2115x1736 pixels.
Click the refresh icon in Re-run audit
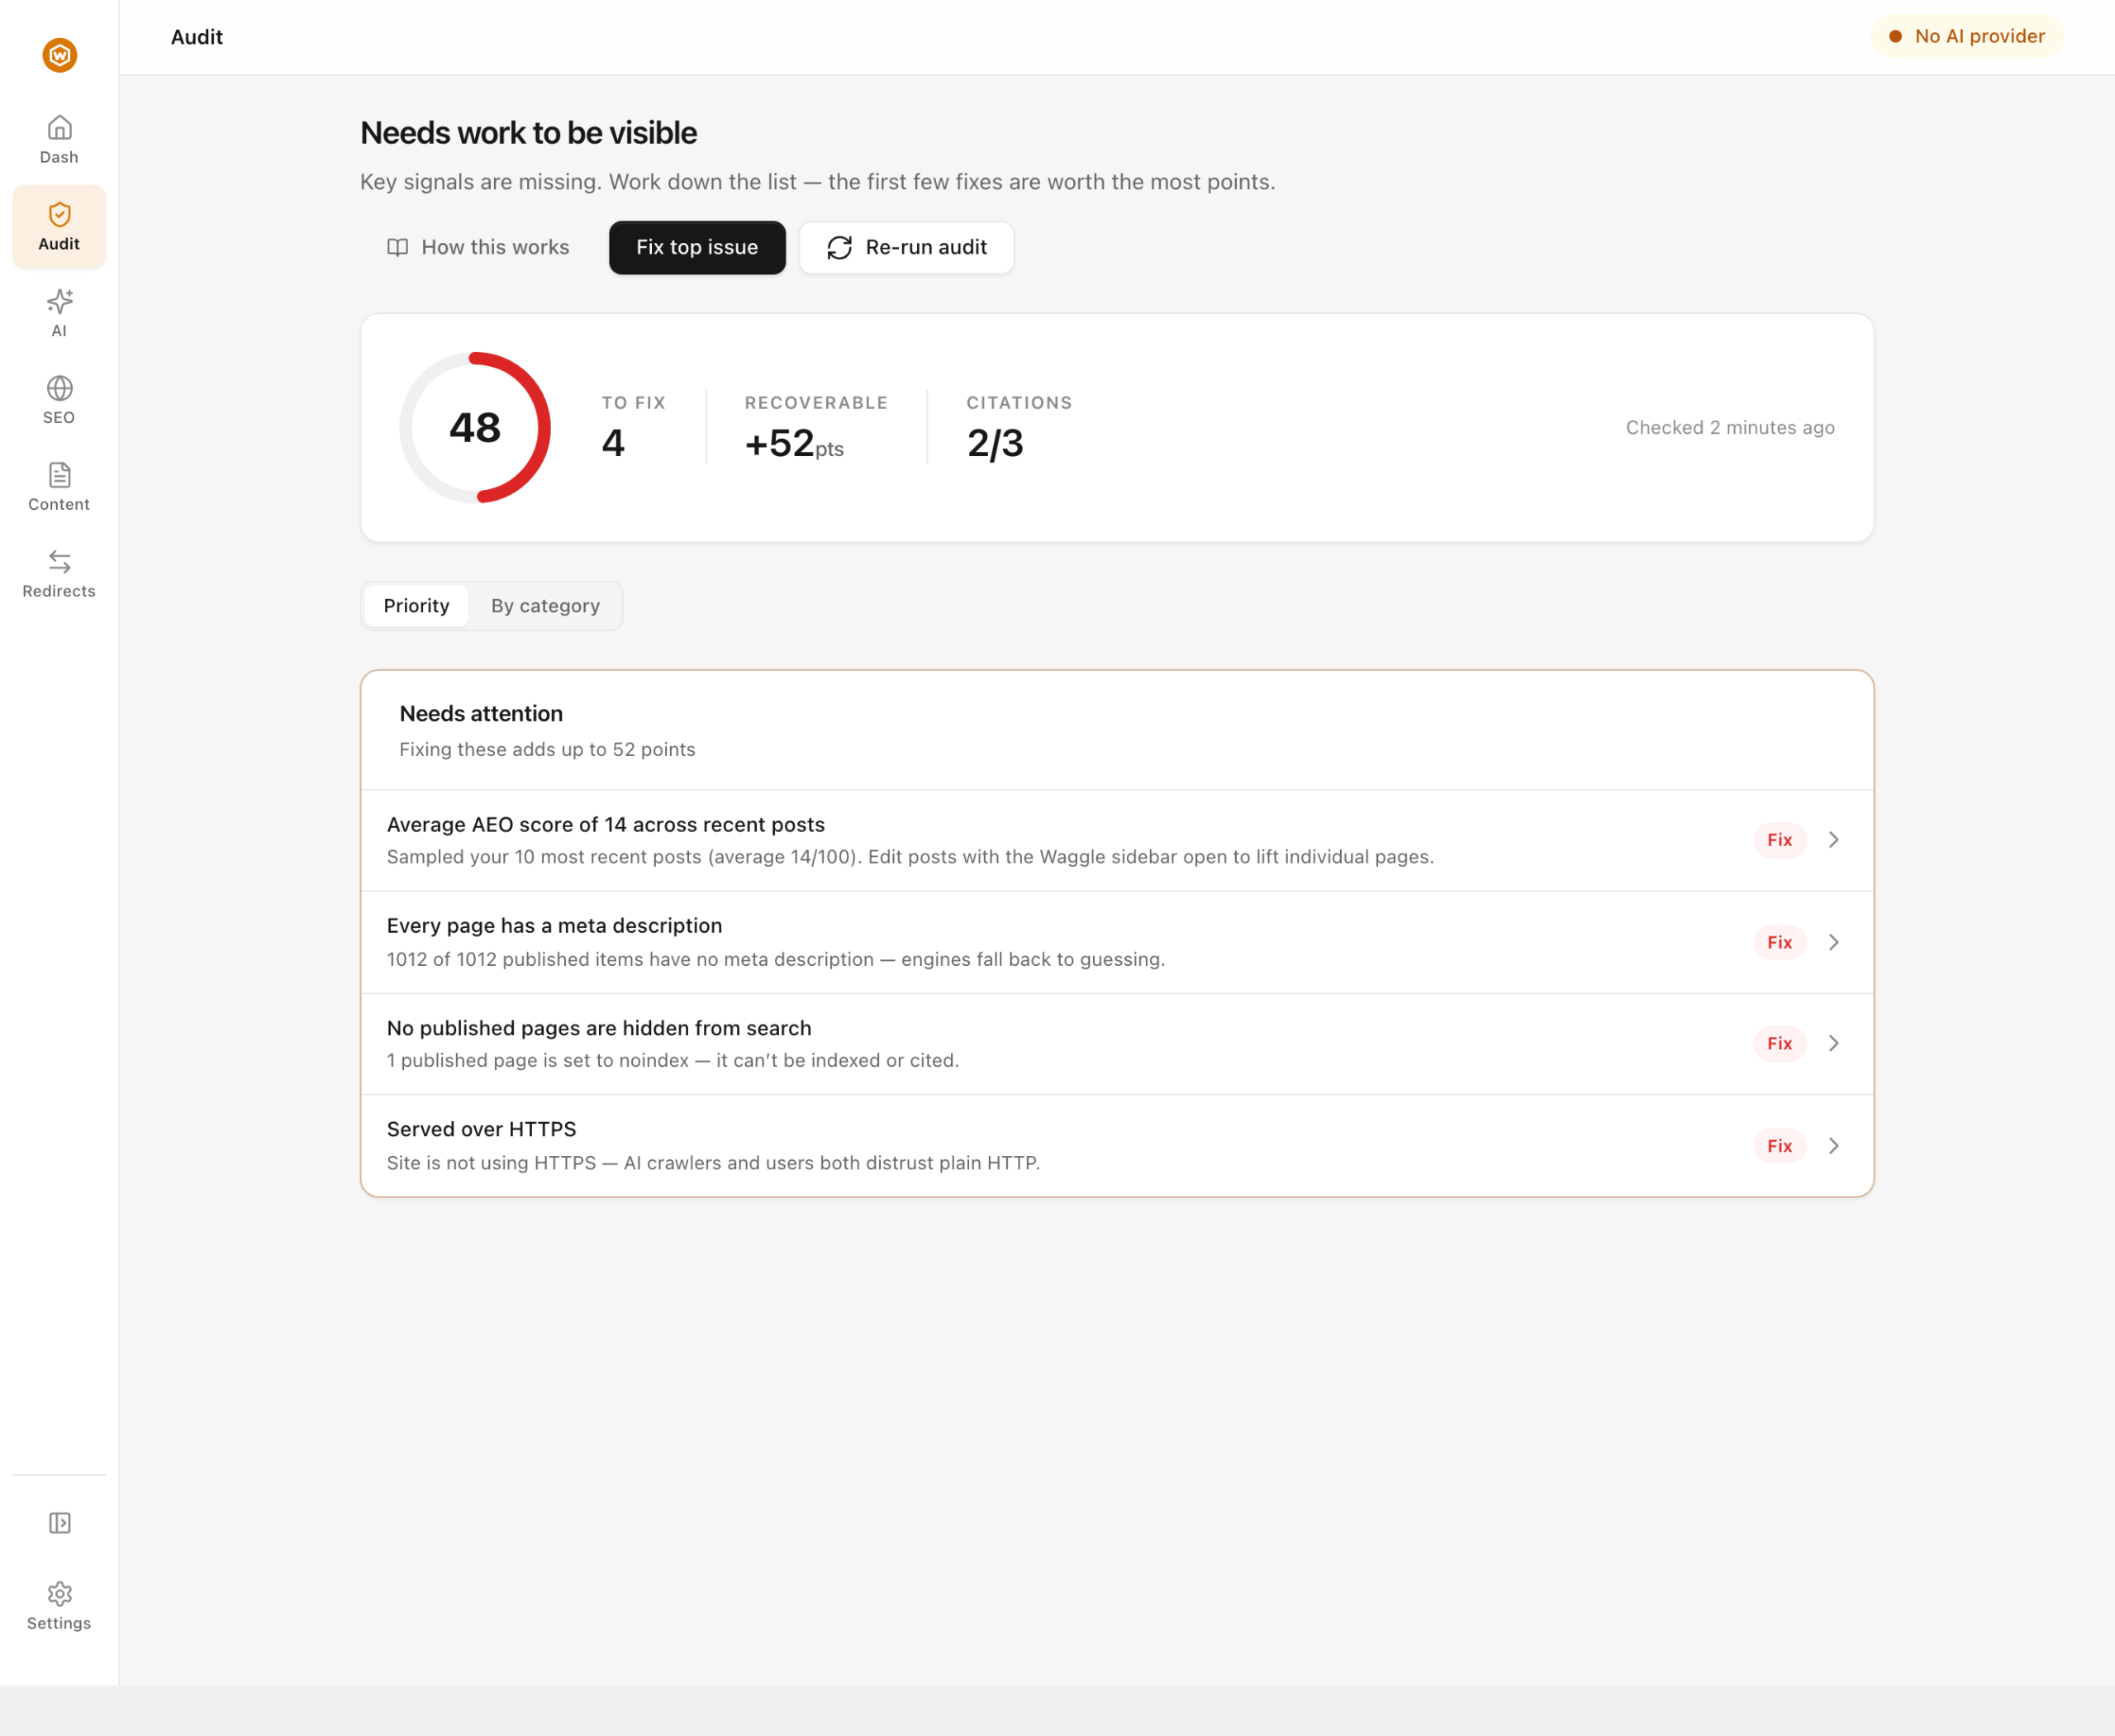pos(840,248)
